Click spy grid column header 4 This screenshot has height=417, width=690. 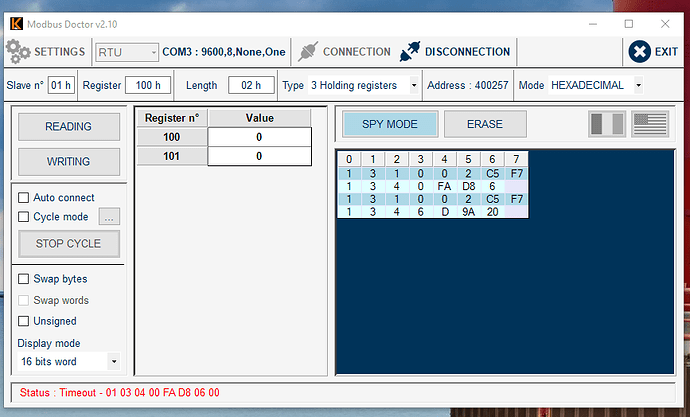[x=444, y=159]
